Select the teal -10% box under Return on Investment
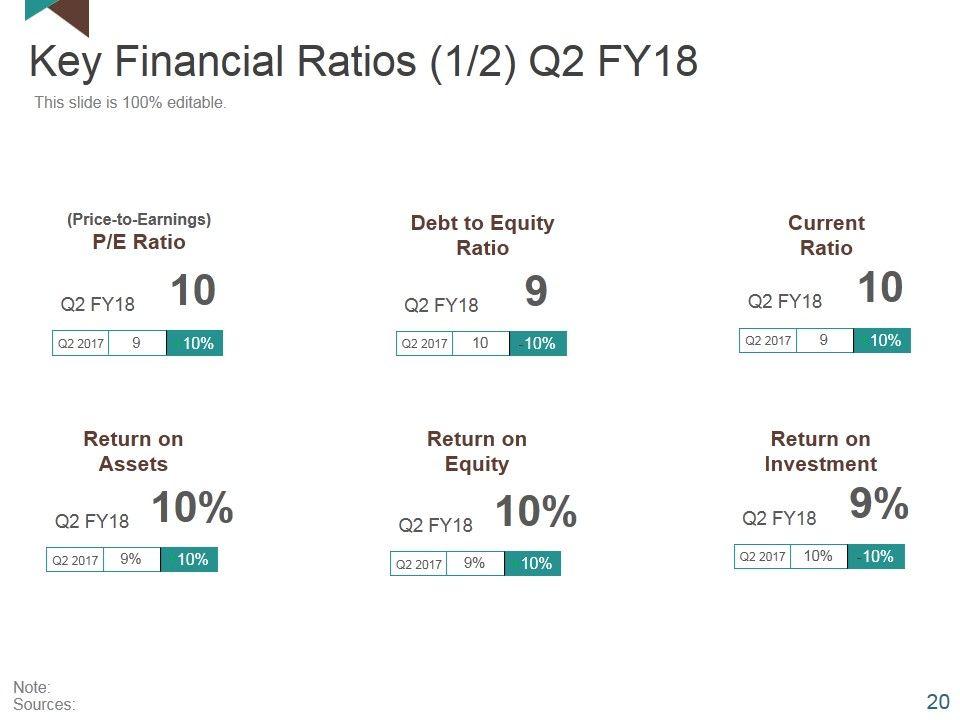Image resolution: width=960 pixels, height=720 pixels. [x=875, y=556]
